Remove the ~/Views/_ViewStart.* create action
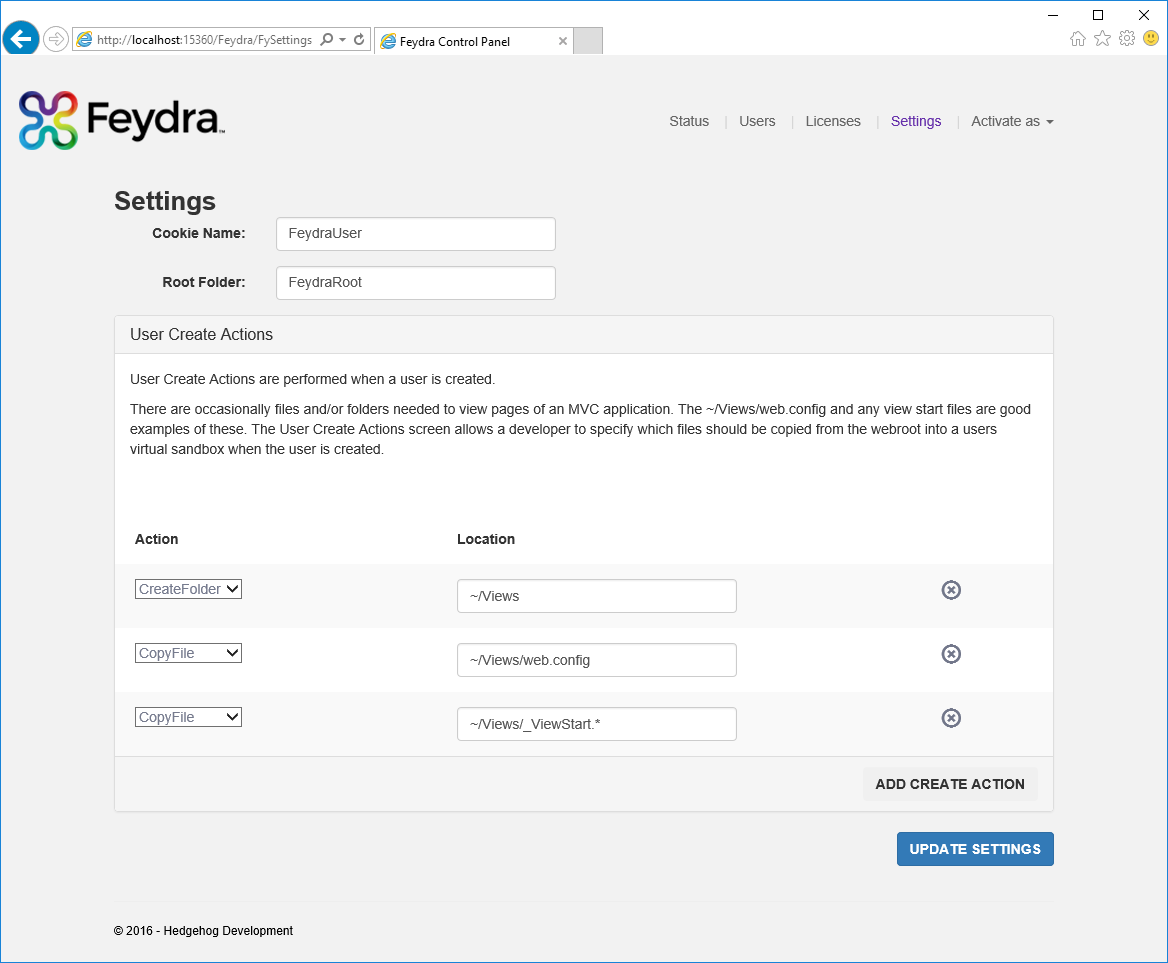The image size is (1168, 963). 951,718
